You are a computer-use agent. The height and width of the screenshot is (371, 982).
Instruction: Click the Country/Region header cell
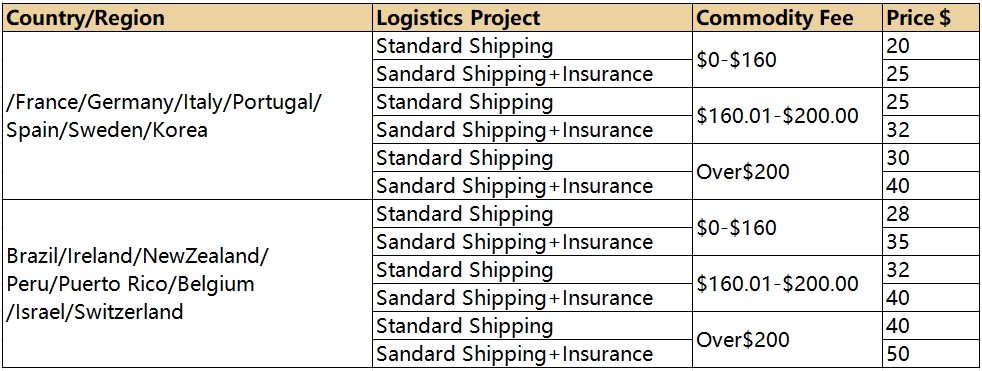pos(187,18)
